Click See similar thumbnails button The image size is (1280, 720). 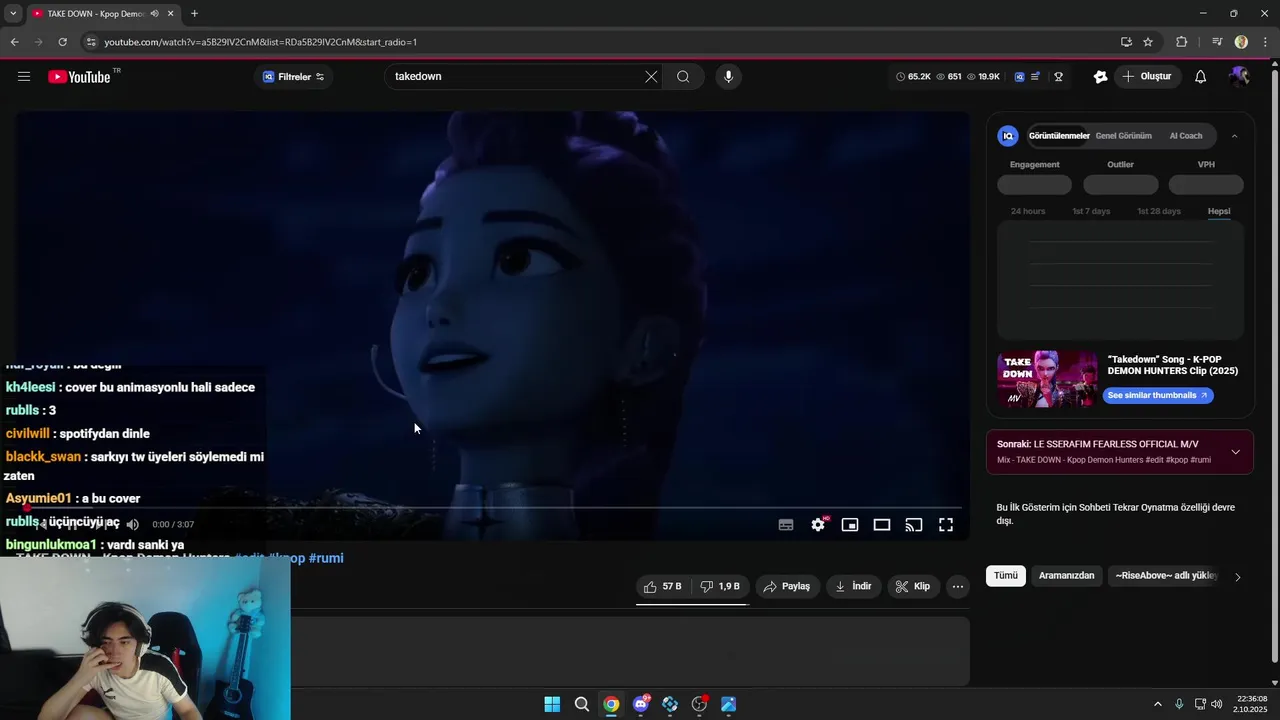pyautogui.click(x=1158, y=395)
